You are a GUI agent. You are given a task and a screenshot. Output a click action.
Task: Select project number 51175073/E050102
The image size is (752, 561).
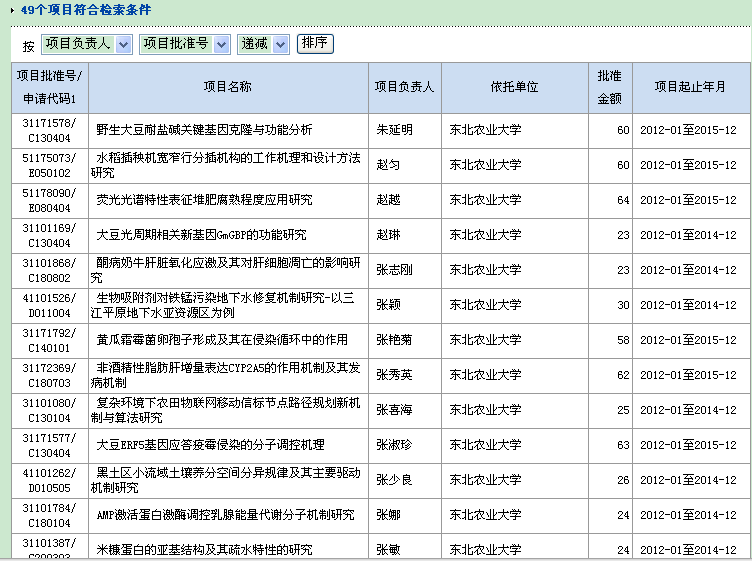49,165
